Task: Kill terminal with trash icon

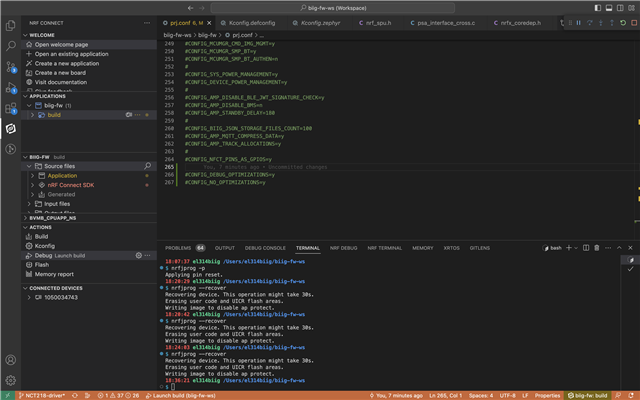Action: (597, 248)
